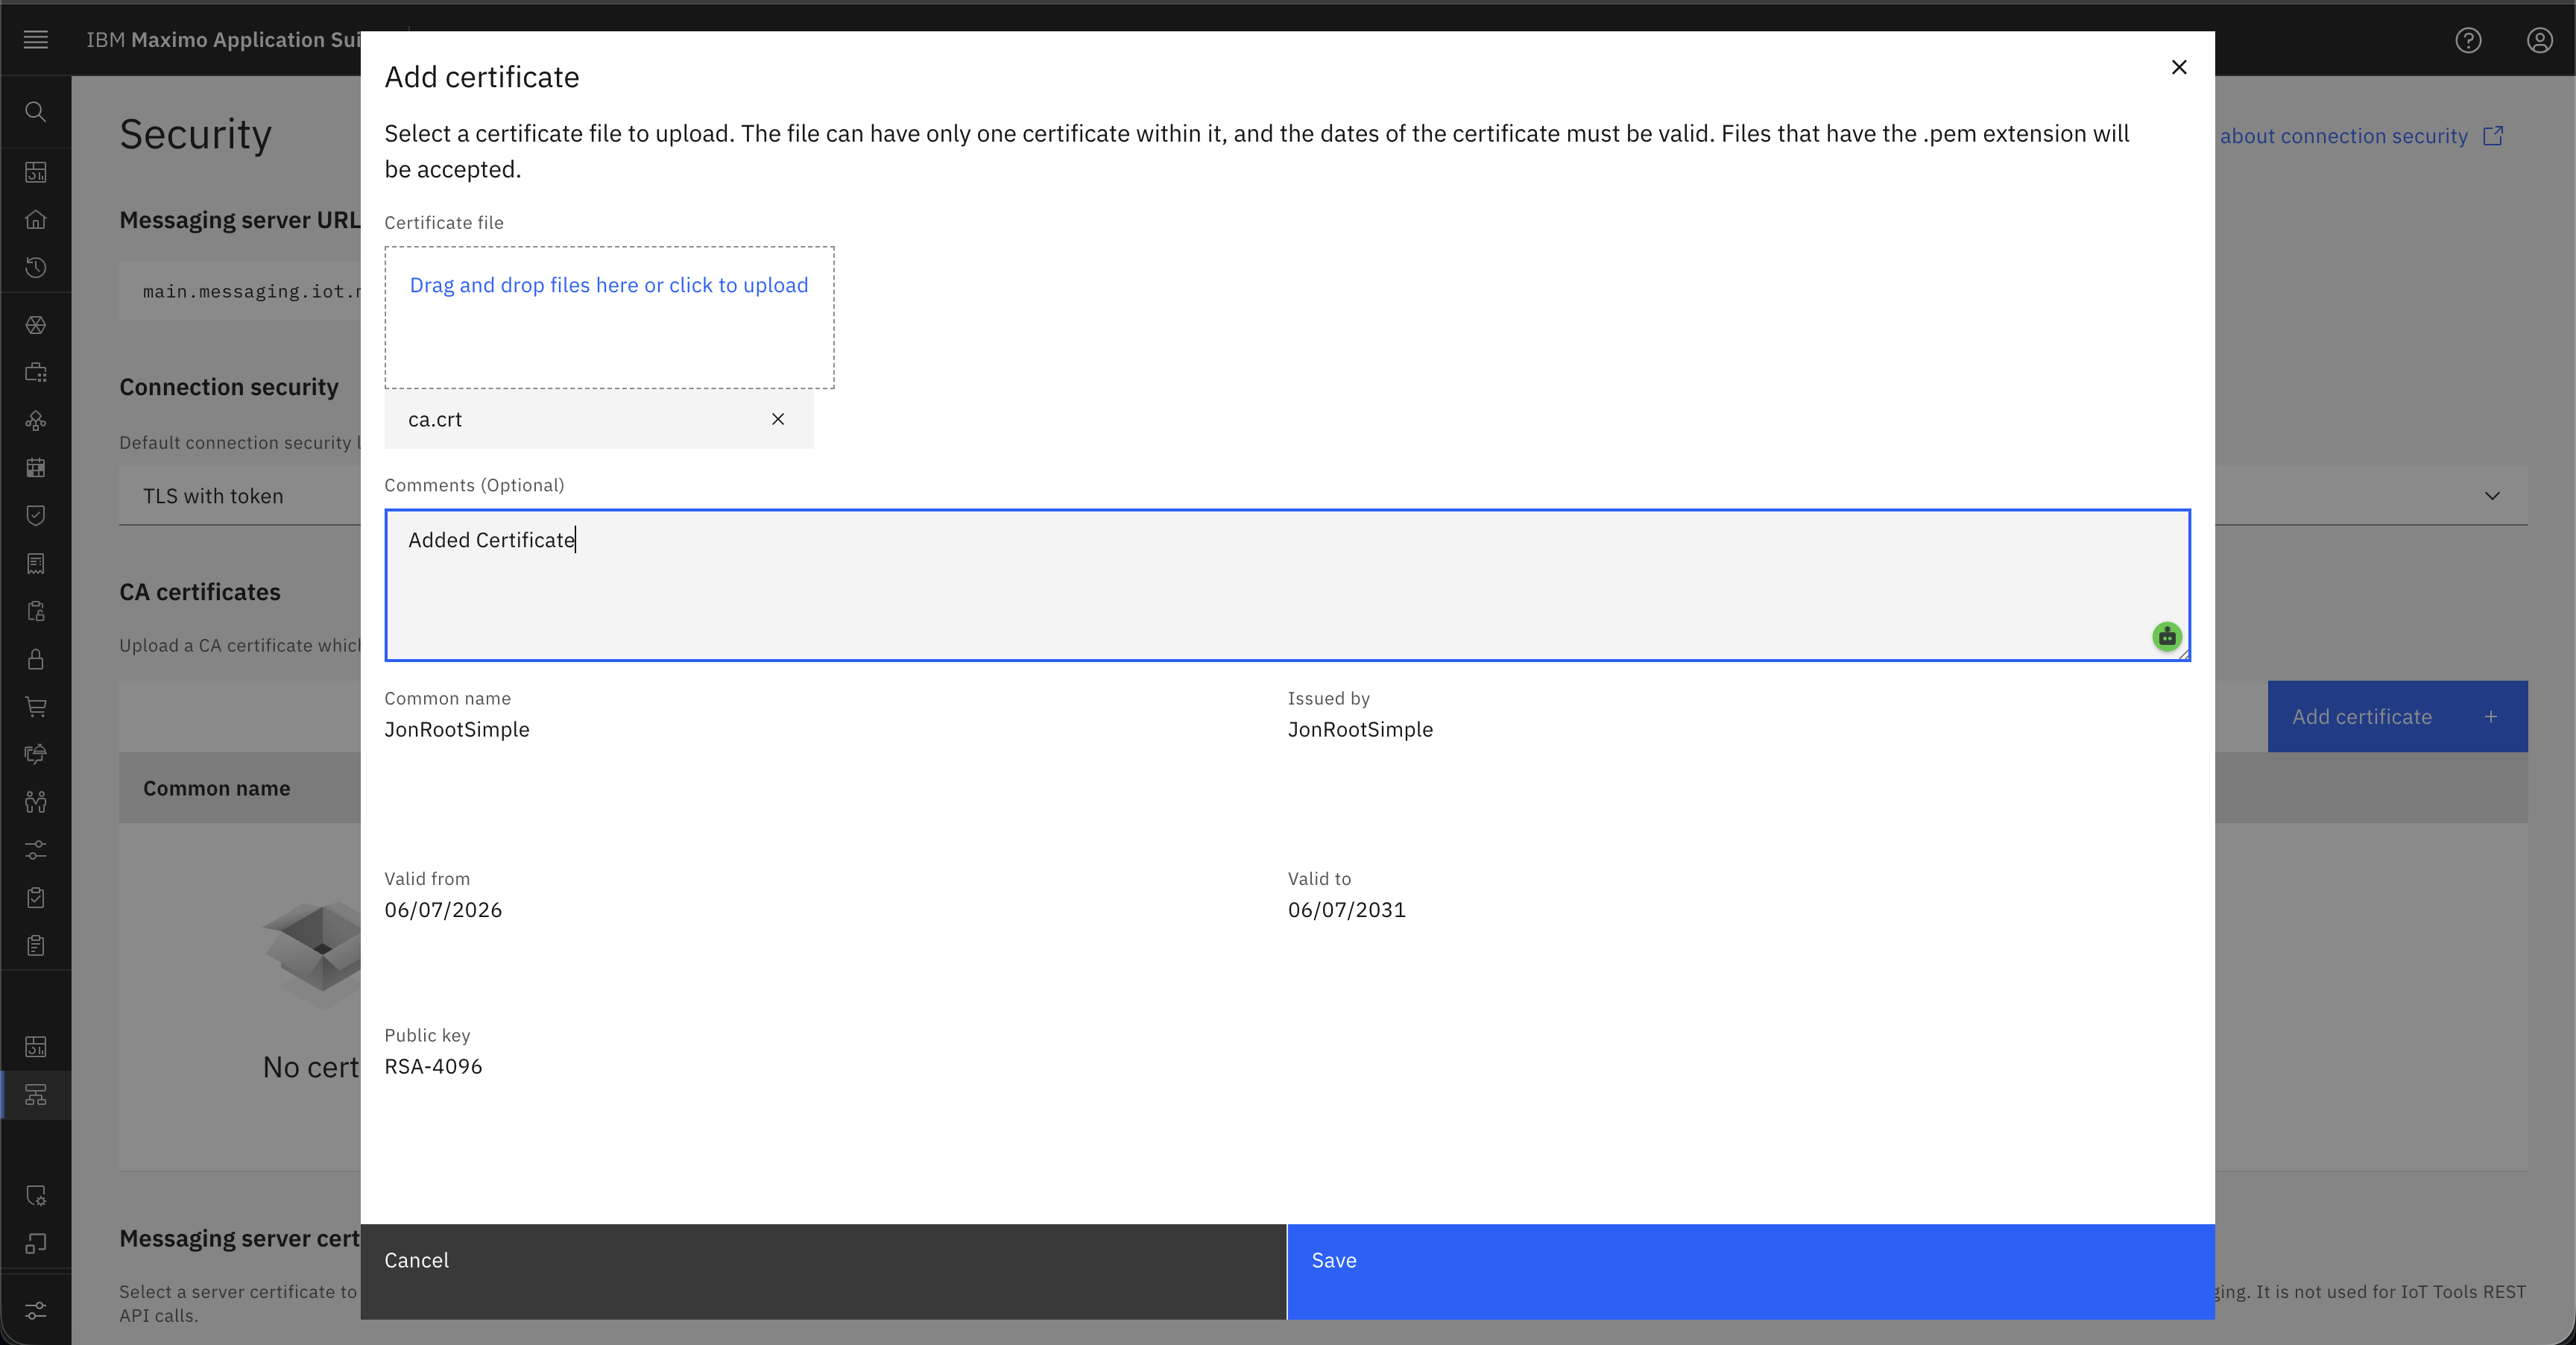The image size is (2576, 1345).
Task: Focus the Comments text area
Action: pos(1287,585)
